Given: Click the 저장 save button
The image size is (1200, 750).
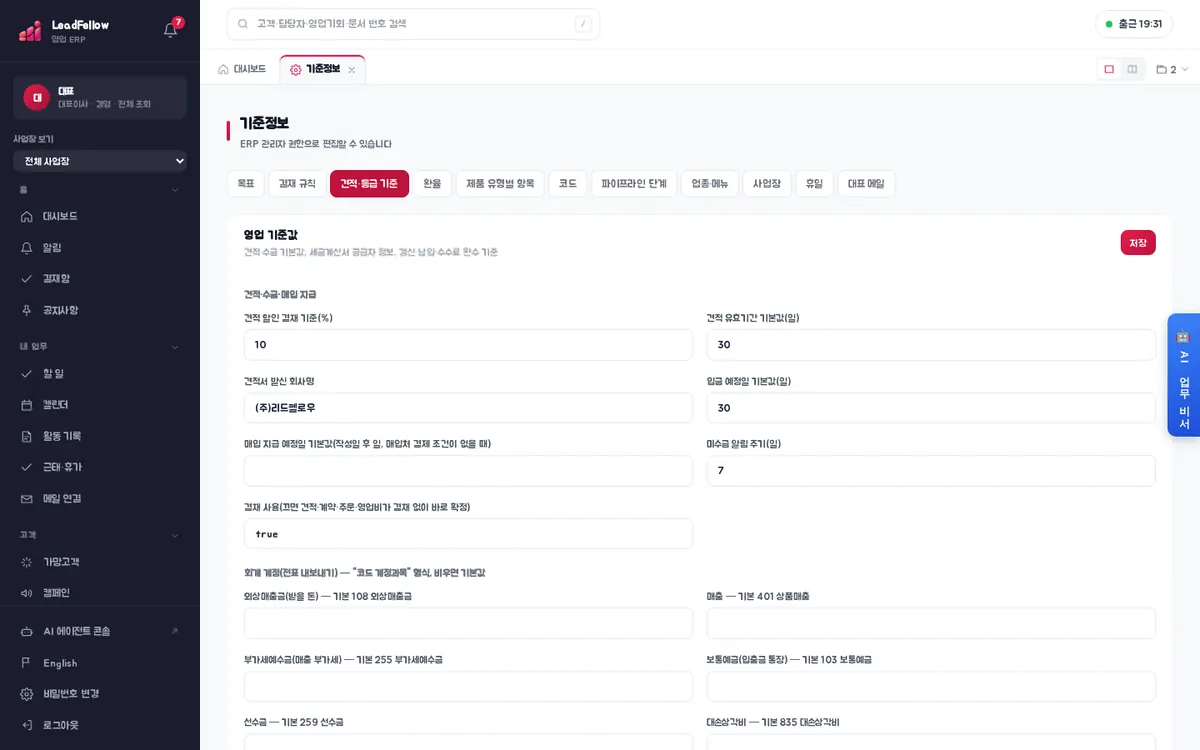Looking at the screenshot, I should 1138,243.
